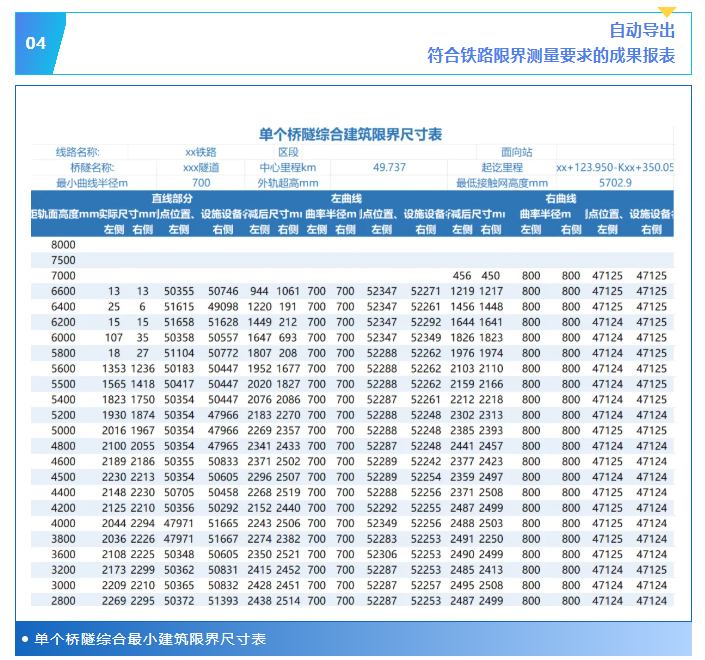Select the 直线部分 column group header
Image resolution: width=705 pixels, height=660 pixels.
172,198
